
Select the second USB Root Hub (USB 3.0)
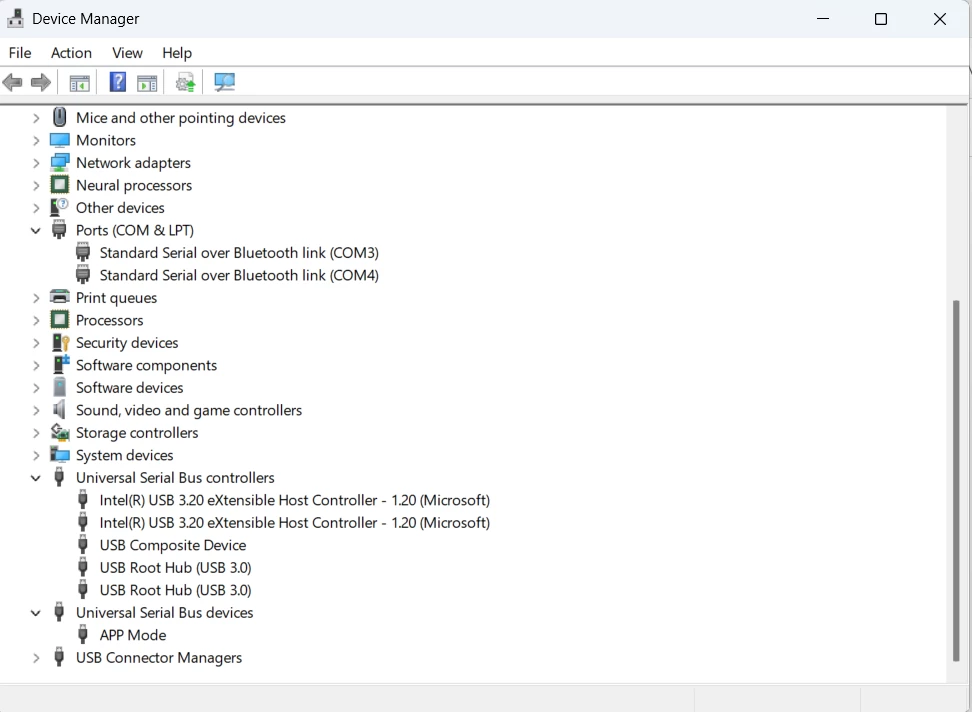(x=175, y=590)
